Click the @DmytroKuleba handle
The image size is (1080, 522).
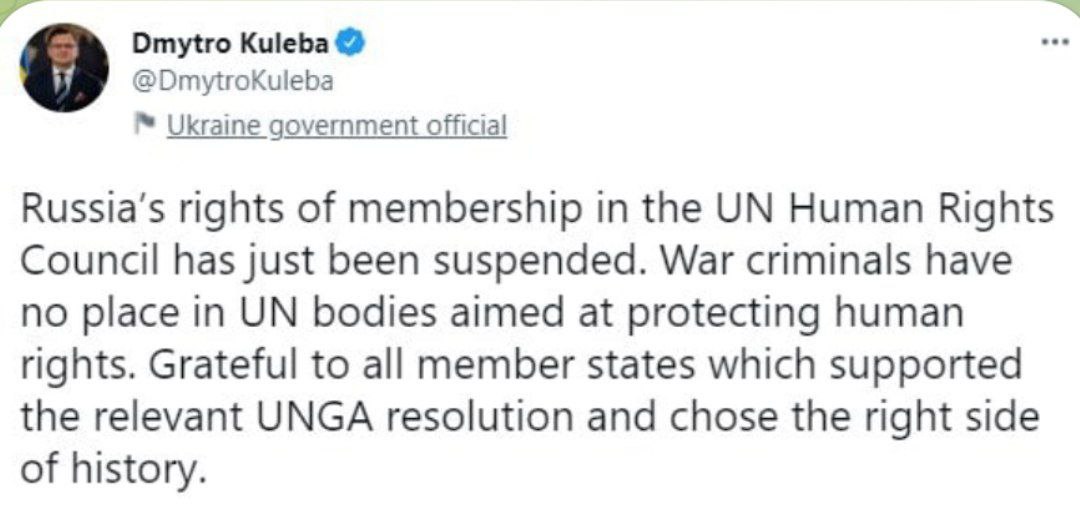(x=232, y=82)
